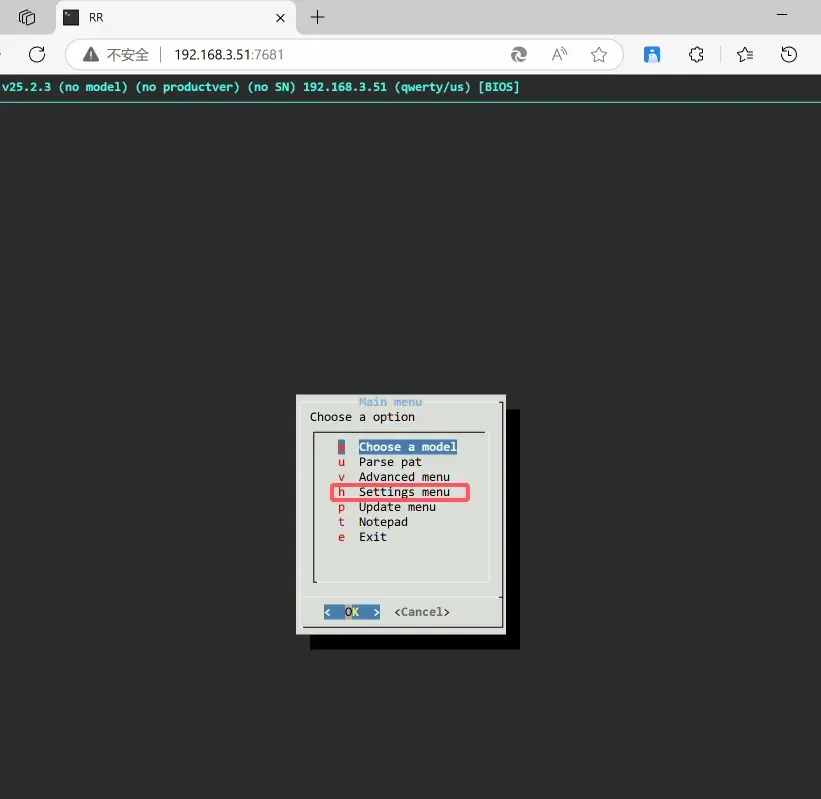Image resolution: width=821 pixels, height=799 pixels.
Task: Open the tab actions workspace icon
Action: tap(27, 17)
